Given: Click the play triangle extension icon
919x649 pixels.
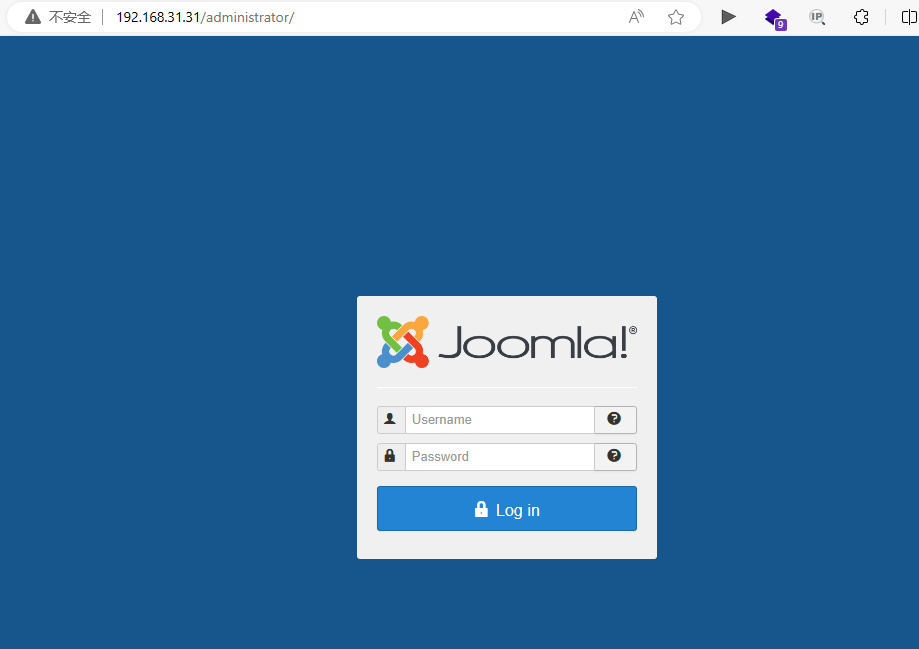Looking at the screenshot, I should (728, 17).
